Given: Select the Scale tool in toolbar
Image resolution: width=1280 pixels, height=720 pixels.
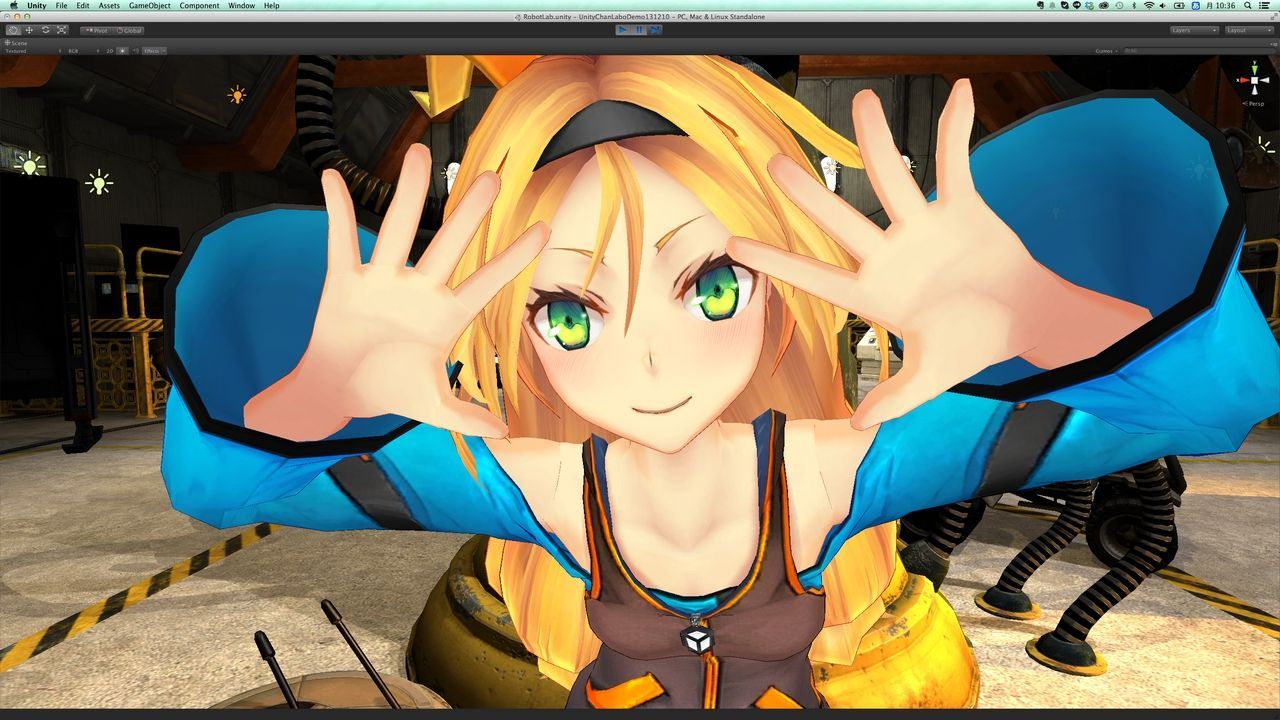Looking at the screenshot, I should [x=61, y=30].
